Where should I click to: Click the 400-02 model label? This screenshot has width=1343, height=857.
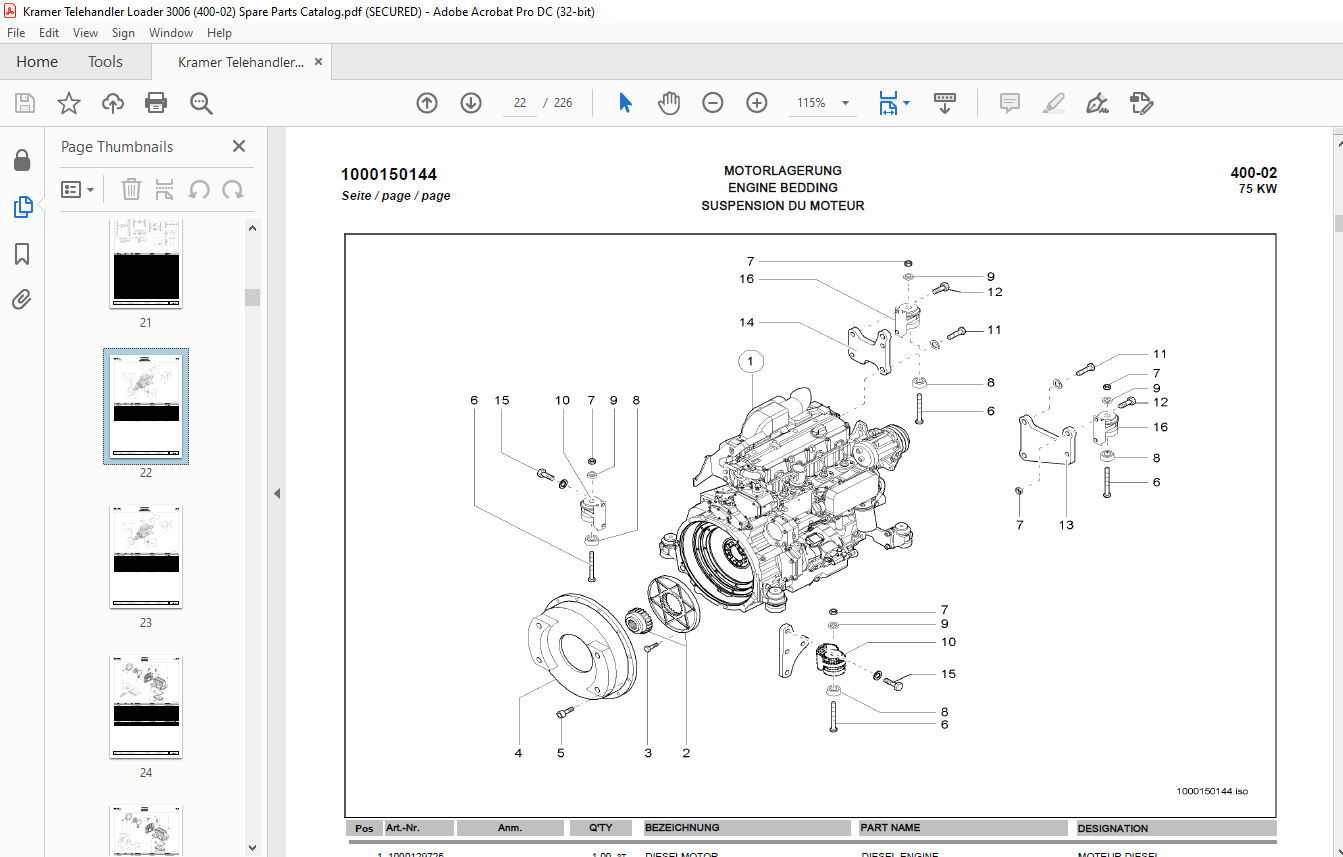coord(1254,173)
